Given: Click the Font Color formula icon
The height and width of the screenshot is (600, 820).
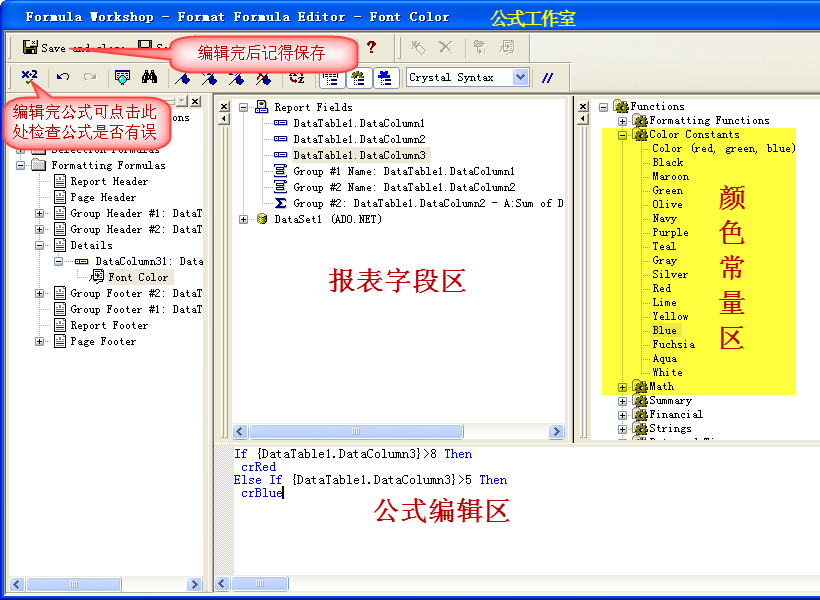Looking at the screenshot, I should pyautogui.click(x=97, y=276).
